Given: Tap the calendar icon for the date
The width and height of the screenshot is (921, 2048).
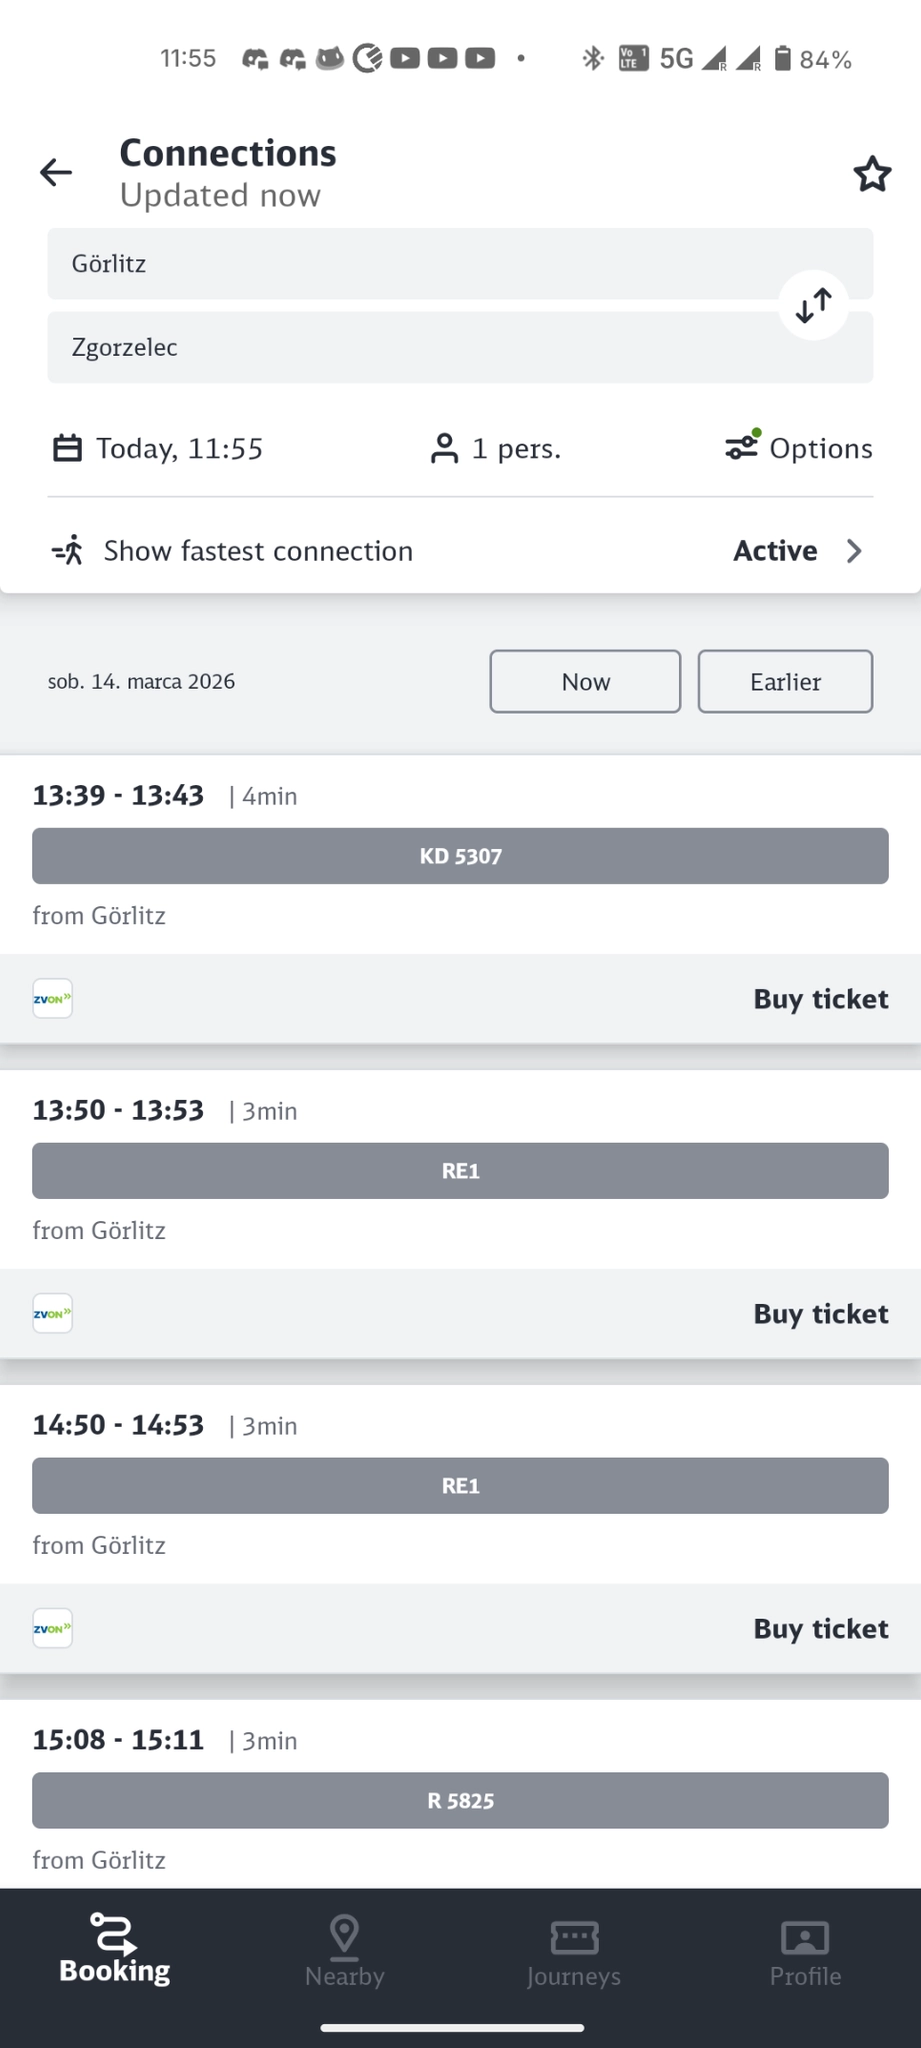Looking at the screenshot, I should click(67, 448).
